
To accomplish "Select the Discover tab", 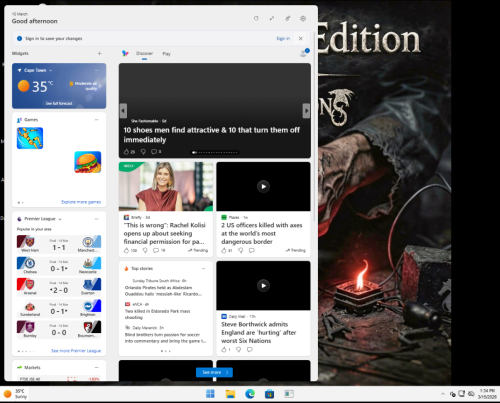I will click(x=144, y=53).
